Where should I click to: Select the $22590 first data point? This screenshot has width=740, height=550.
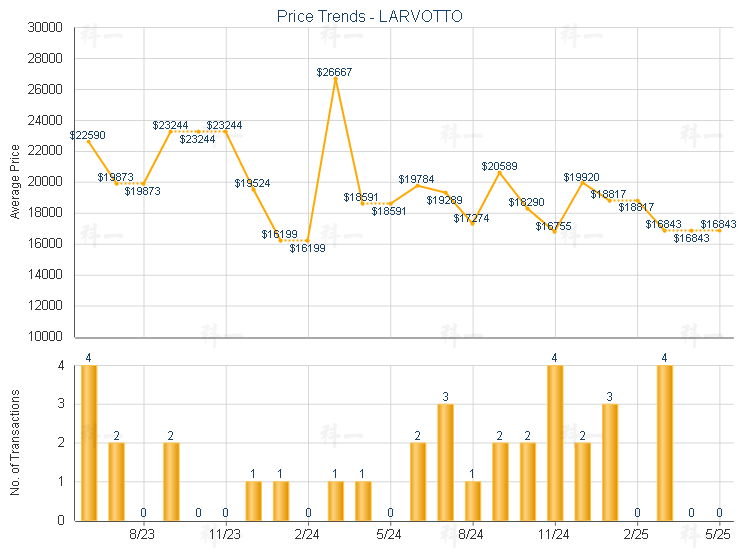coord(89,141)
